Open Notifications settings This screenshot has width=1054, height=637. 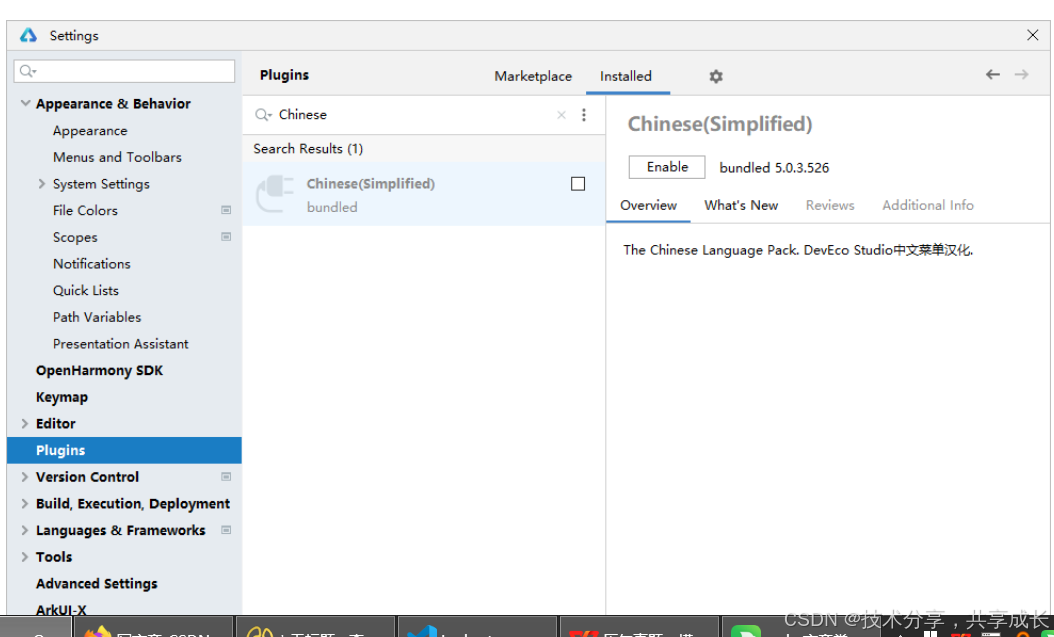(91, 263)
